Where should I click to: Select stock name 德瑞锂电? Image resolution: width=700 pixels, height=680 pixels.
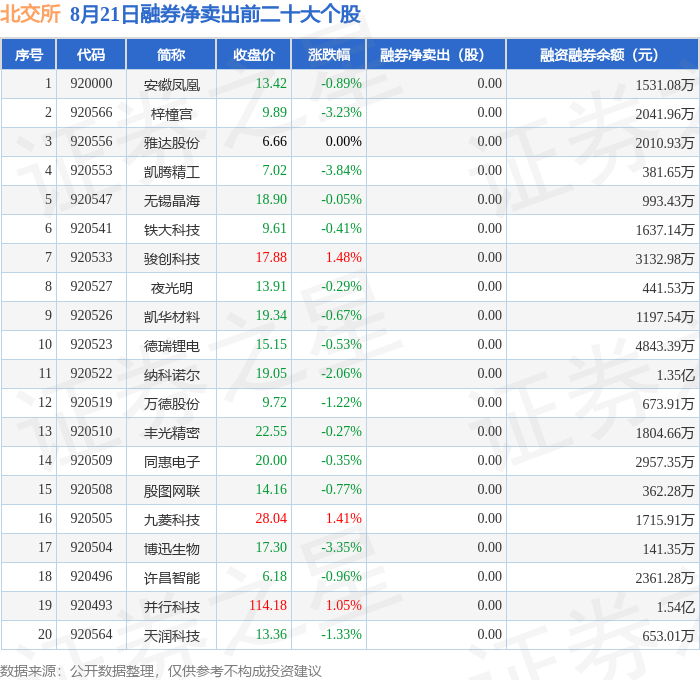tap(172, 346)
